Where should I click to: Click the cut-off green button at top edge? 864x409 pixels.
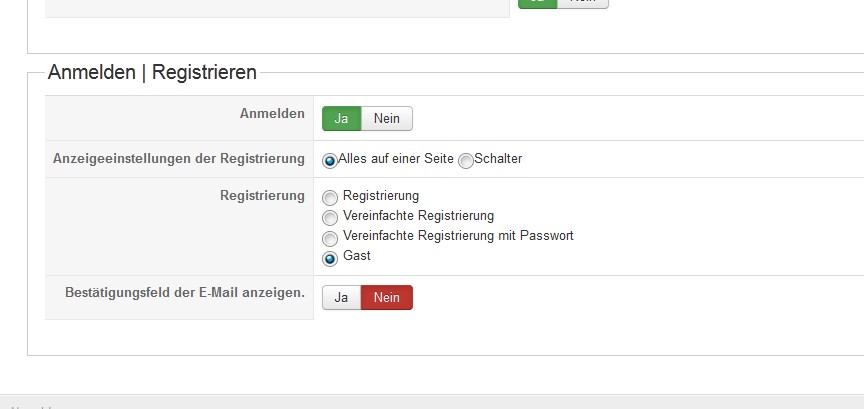(538, 3)
